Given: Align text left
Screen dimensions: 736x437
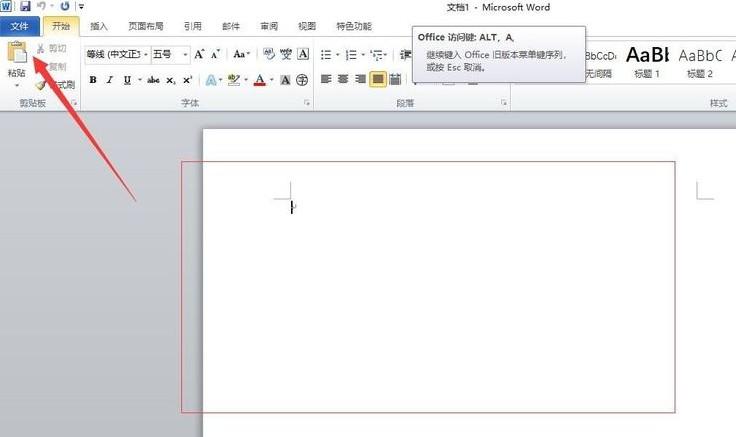Looking at the screenshot, I should 326,79.
